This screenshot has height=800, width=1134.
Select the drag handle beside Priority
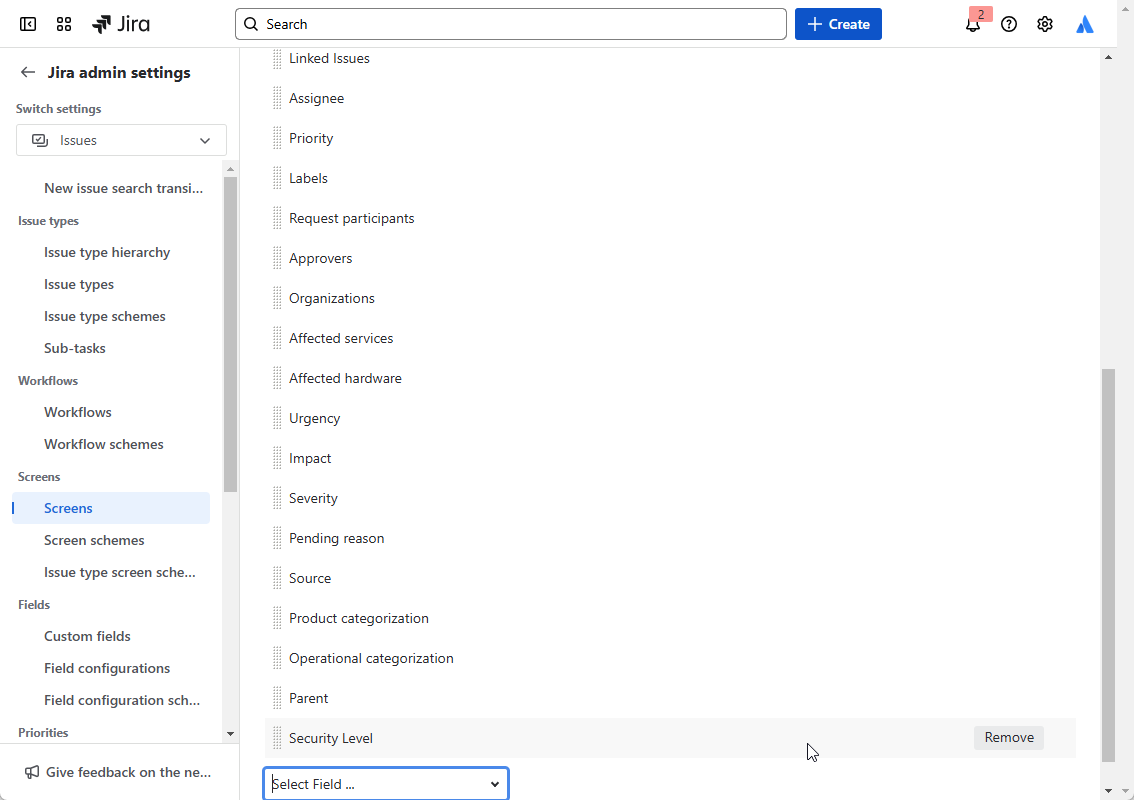click(x=276, y=138)
